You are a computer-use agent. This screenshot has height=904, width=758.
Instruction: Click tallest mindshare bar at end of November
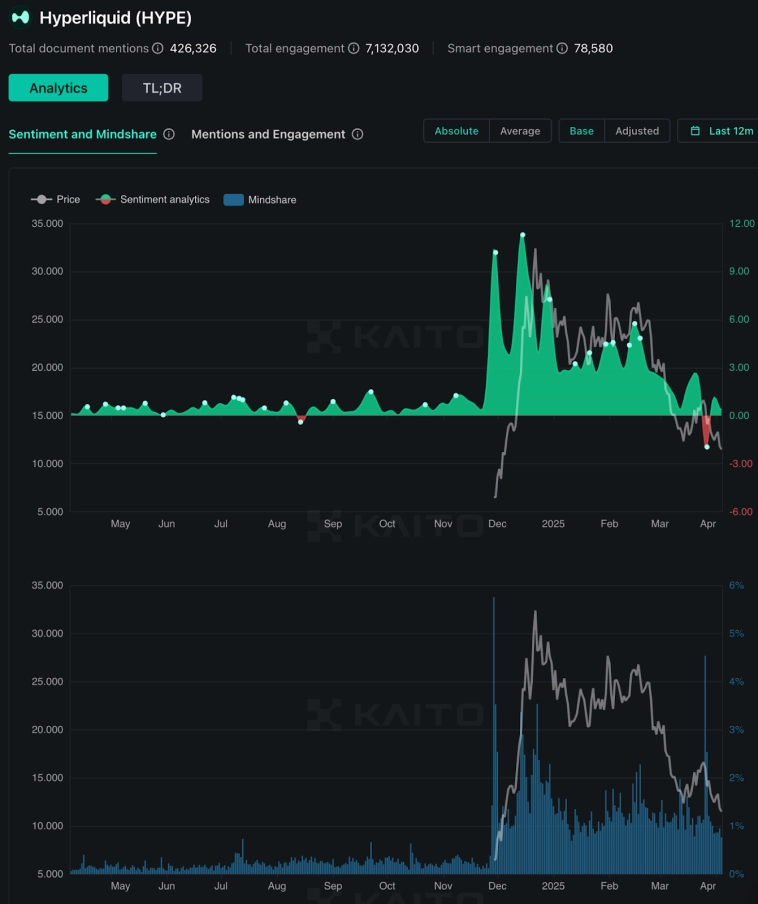pos(493,735)
